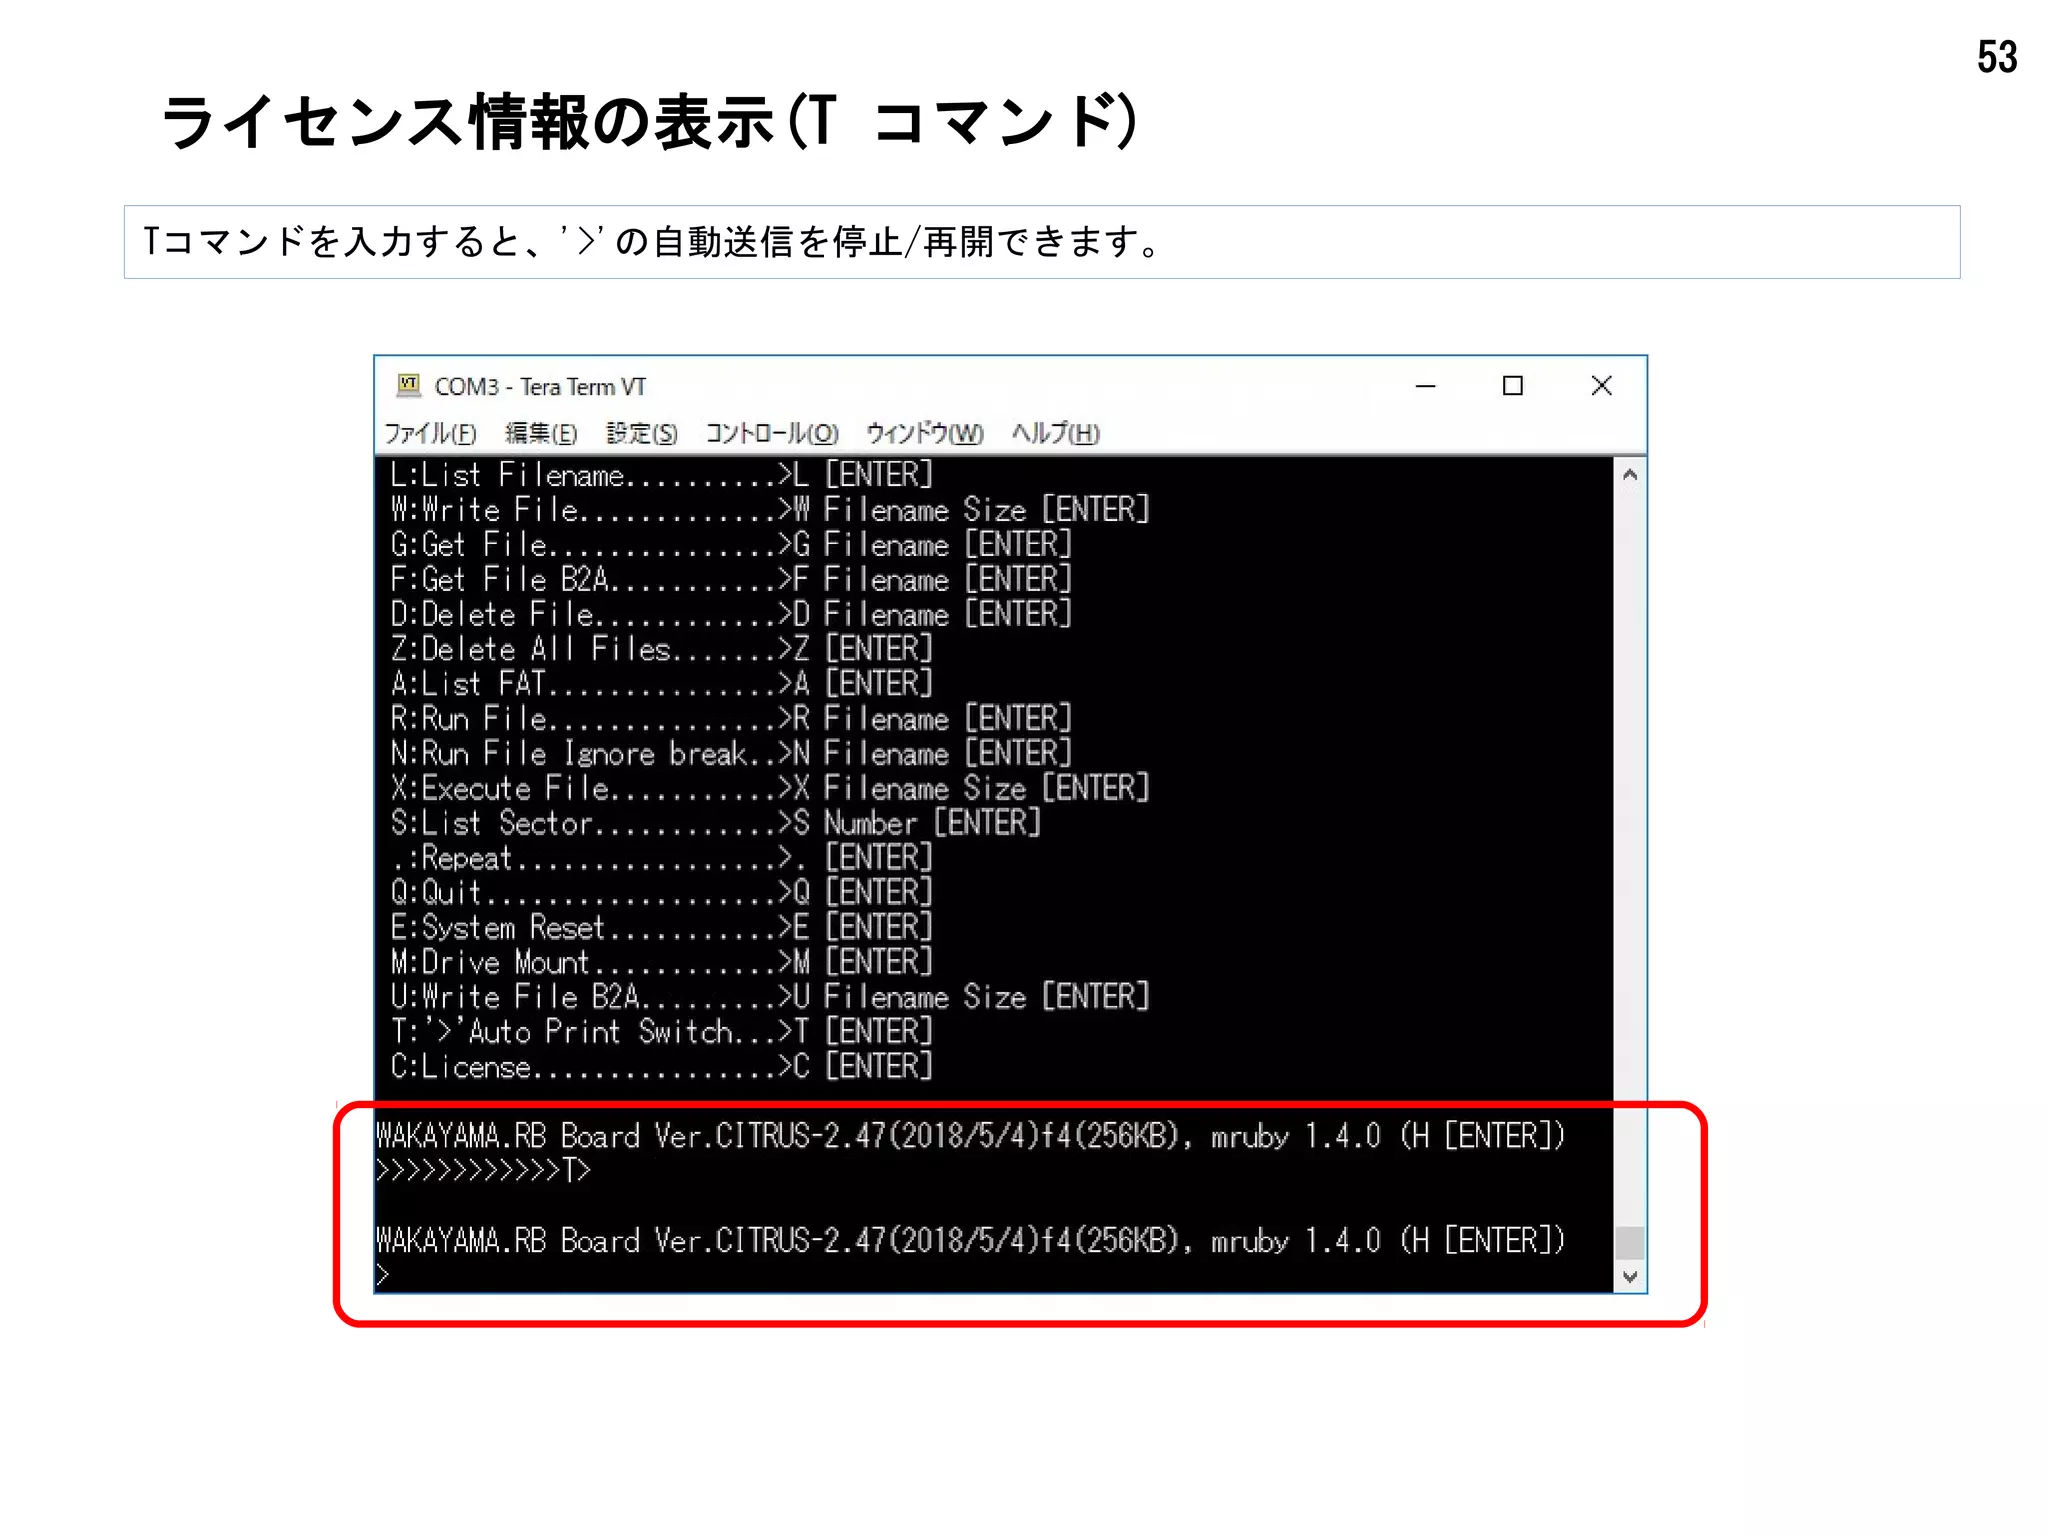Click the 'F:Get File B2A' line
This screenshot has width=2048, height=1536.
click(x=731, y=580)
